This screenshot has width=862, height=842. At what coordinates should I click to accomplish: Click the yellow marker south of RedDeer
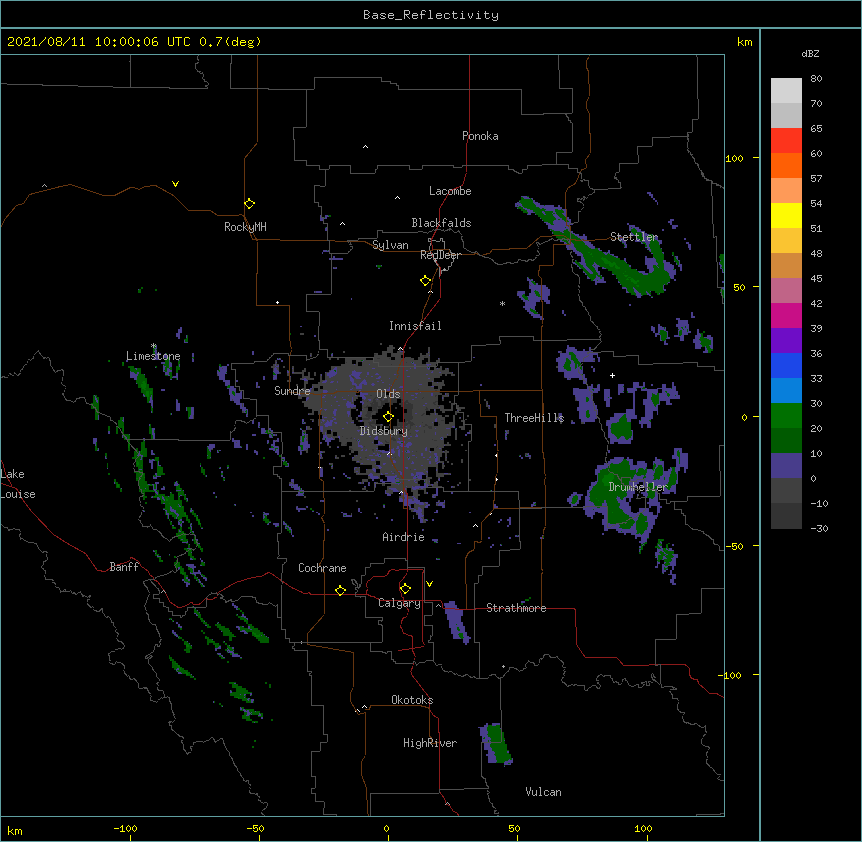pos(426,281)
